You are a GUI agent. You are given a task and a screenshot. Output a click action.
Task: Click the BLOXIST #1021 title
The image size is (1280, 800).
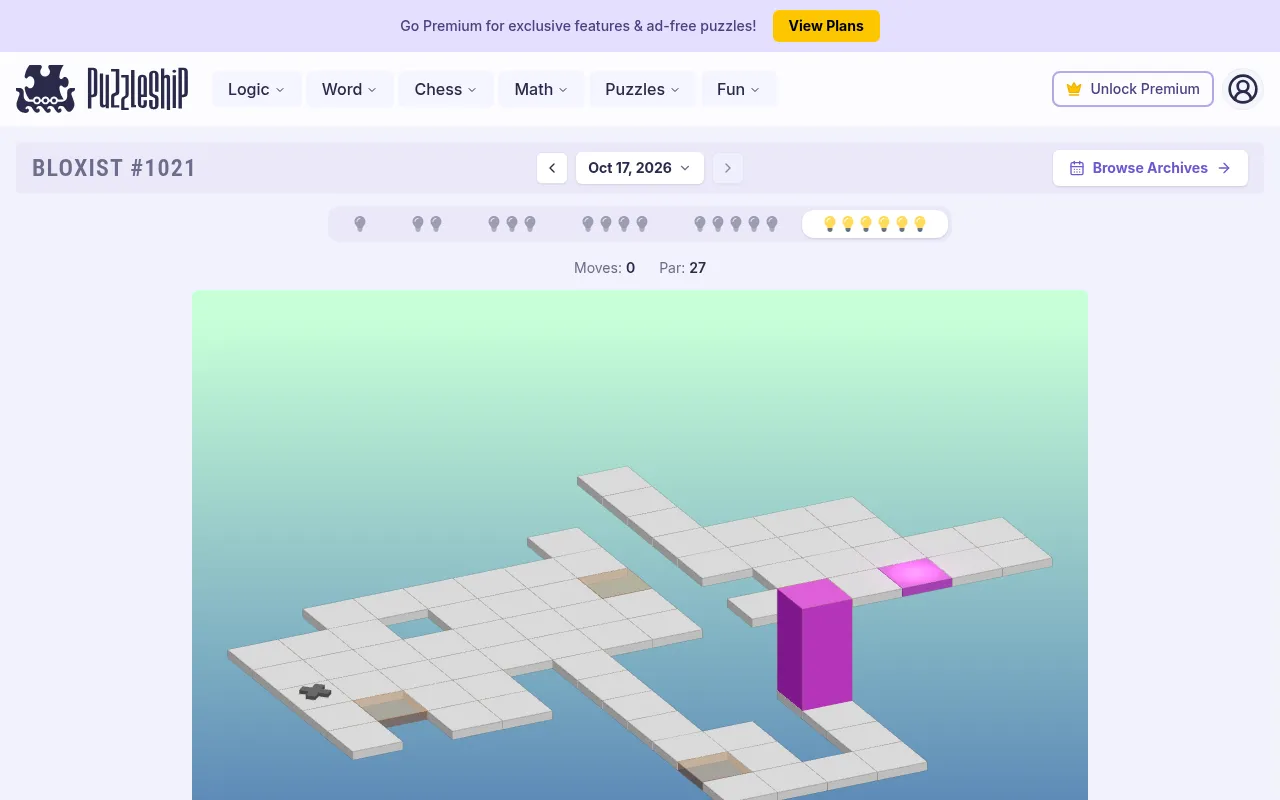[x=114, y=168]
